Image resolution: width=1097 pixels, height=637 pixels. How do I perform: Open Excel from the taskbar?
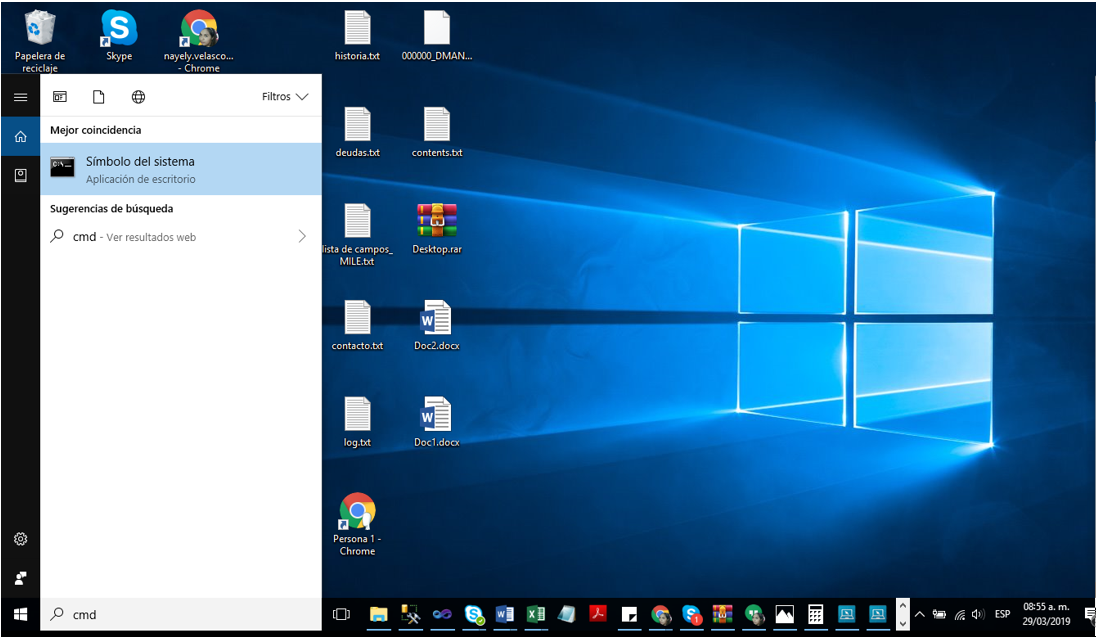tap(536, 615)
